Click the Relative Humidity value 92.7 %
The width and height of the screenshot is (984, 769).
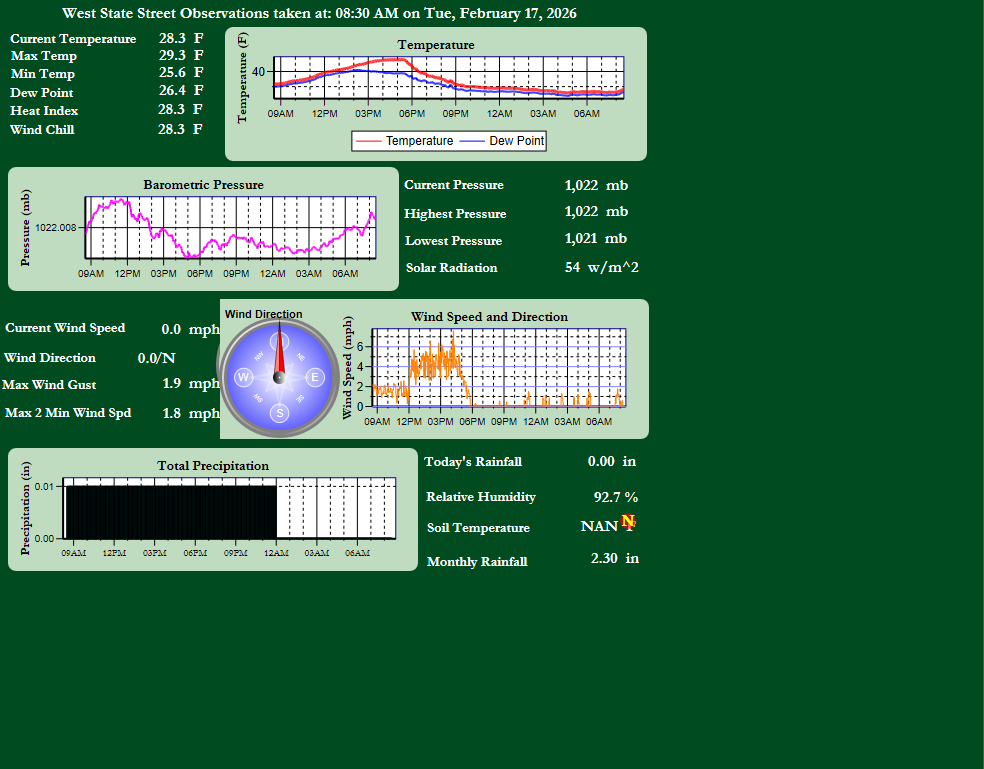pyautogui.click(x=615, y=496)
